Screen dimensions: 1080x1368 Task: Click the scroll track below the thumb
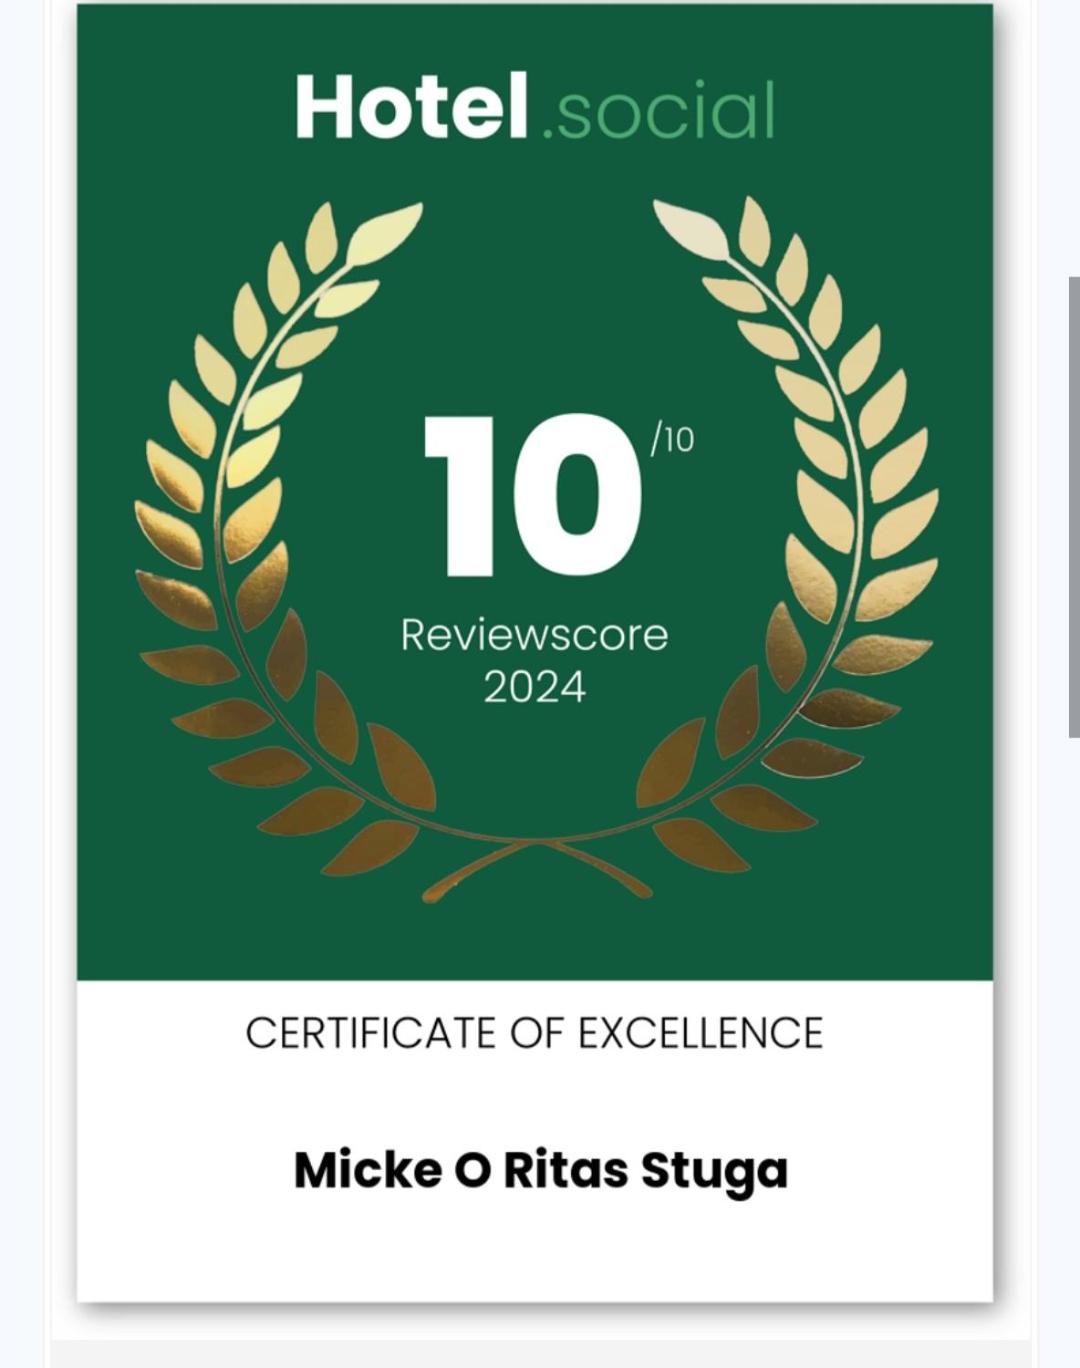[1074, 1050]
